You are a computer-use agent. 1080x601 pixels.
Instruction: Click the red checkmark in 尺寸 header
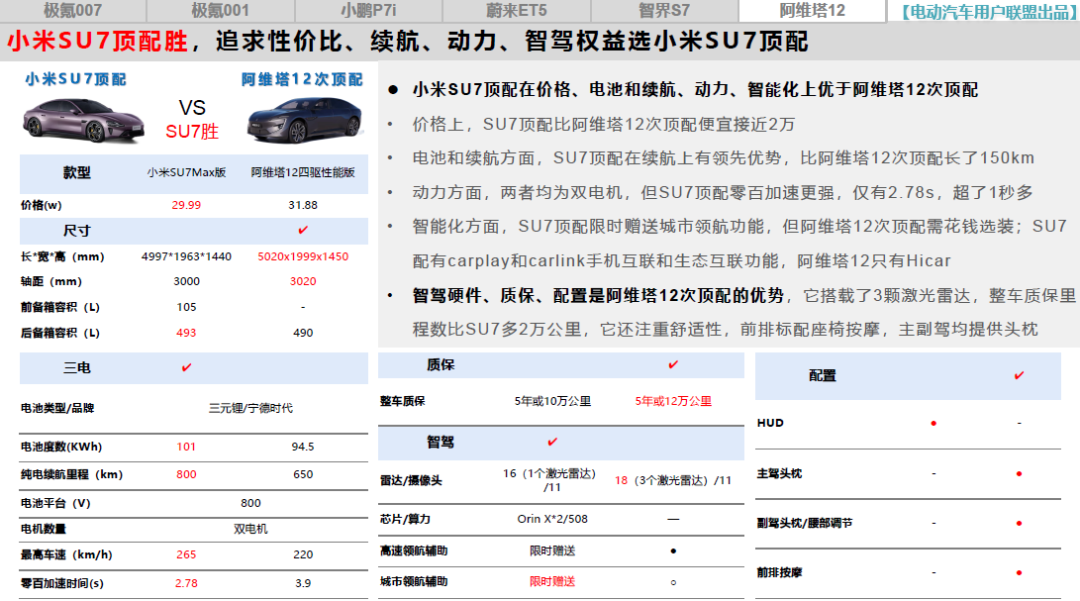303,230
